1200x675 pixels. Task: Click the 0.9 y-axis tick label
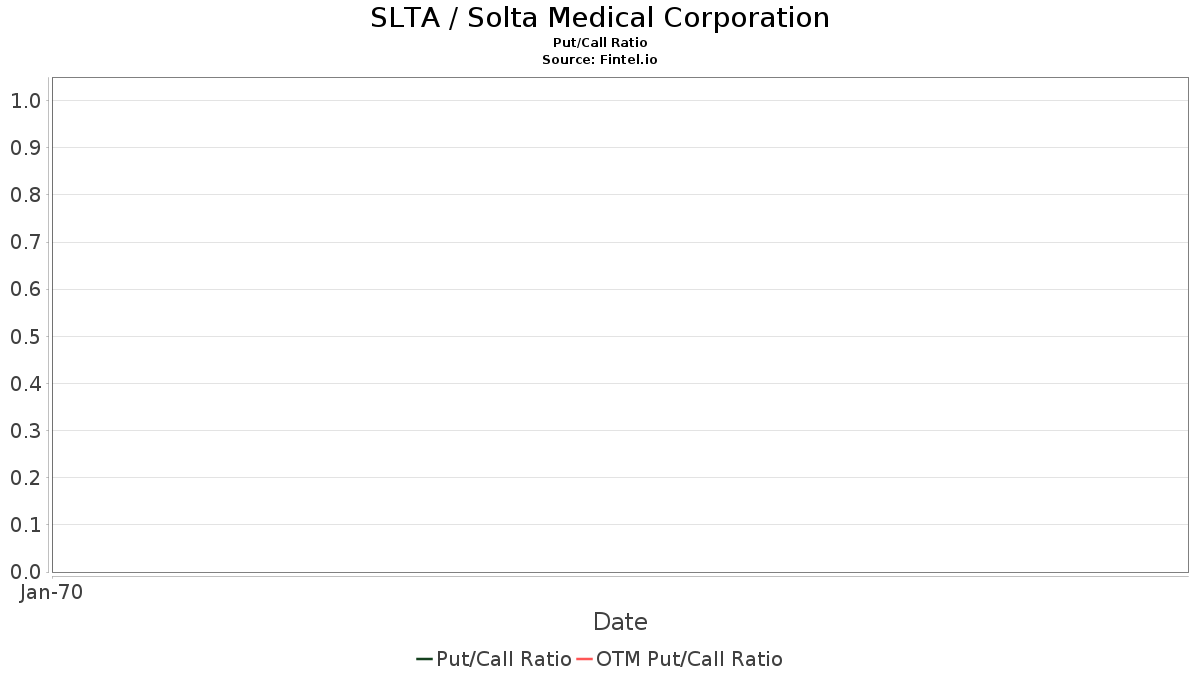[x=26, y=148]
